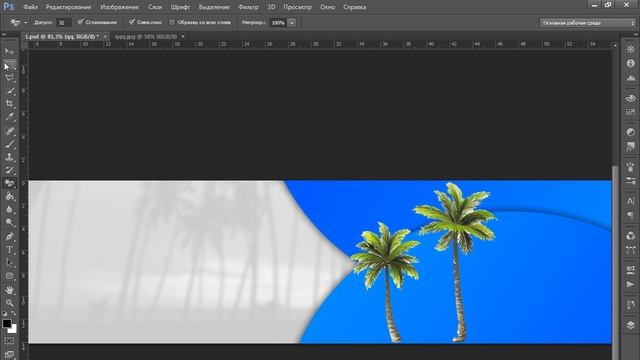
Task: Select the Quick Selection tool
Action: 9,91
